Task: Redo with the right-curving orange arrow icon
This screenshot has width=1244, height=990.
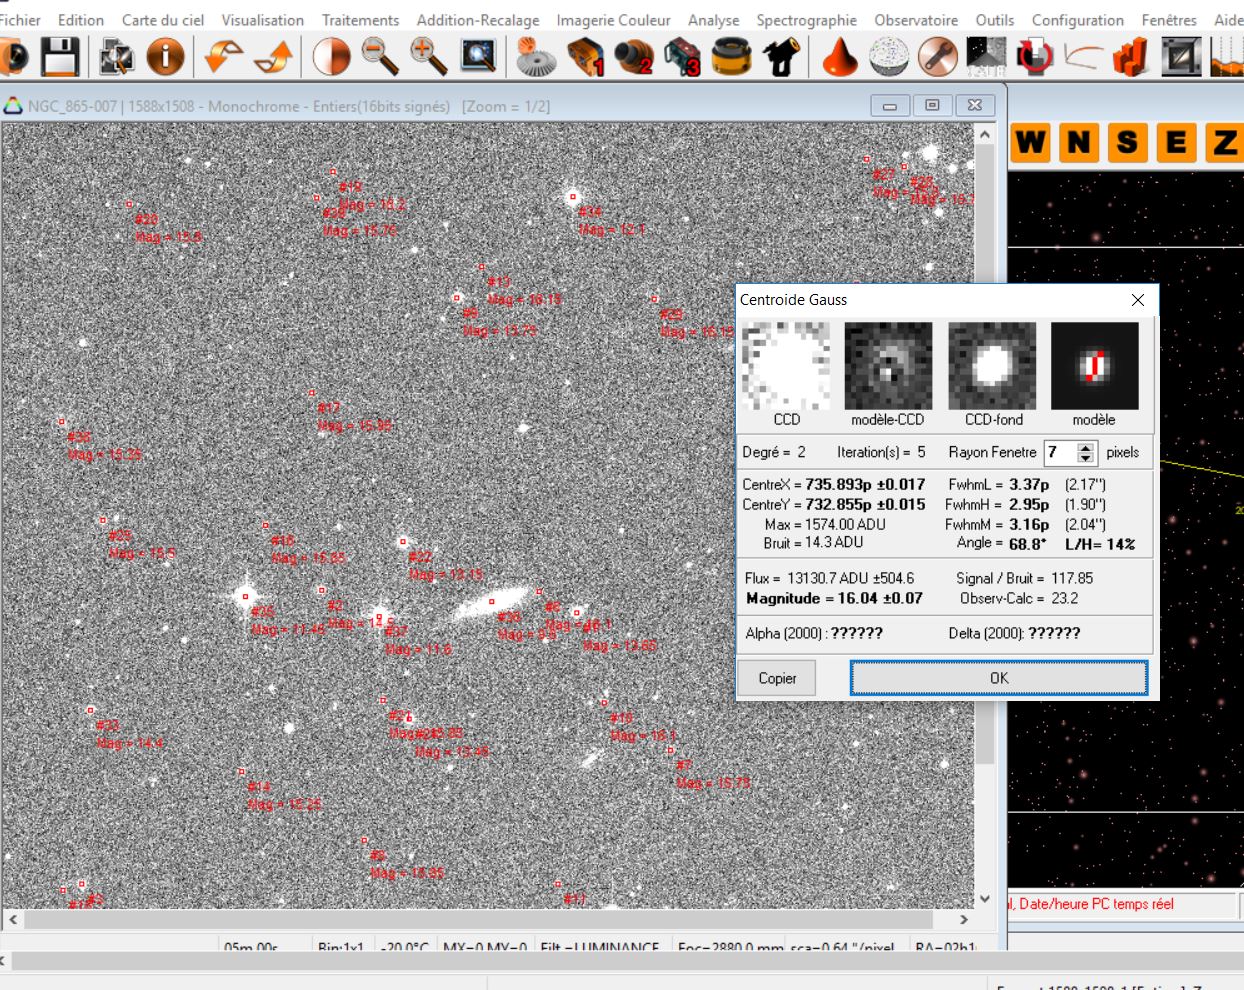Action: [x=276, y=57]
